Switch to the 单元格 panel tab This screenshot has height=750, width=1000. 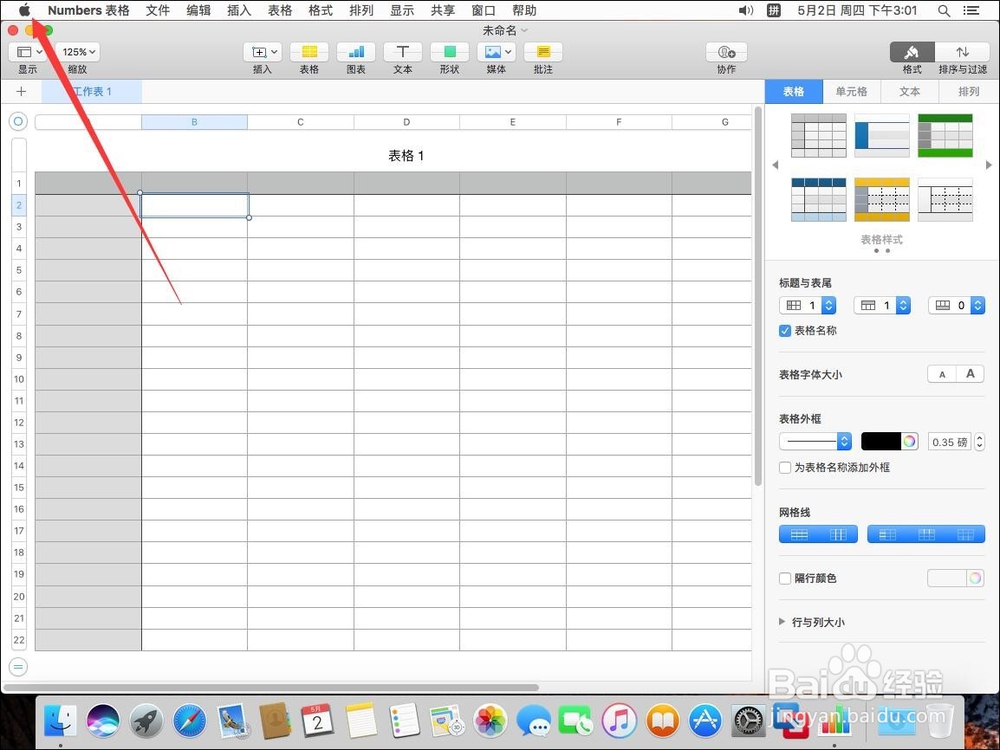pyautogui.click(x=851, y=91)
